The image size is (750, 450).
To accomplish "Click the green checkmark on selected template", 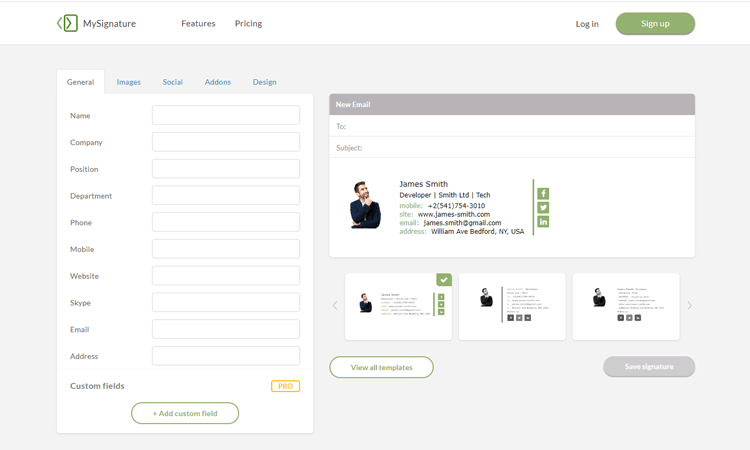I will pyautogui.click(x=444, y=280).
